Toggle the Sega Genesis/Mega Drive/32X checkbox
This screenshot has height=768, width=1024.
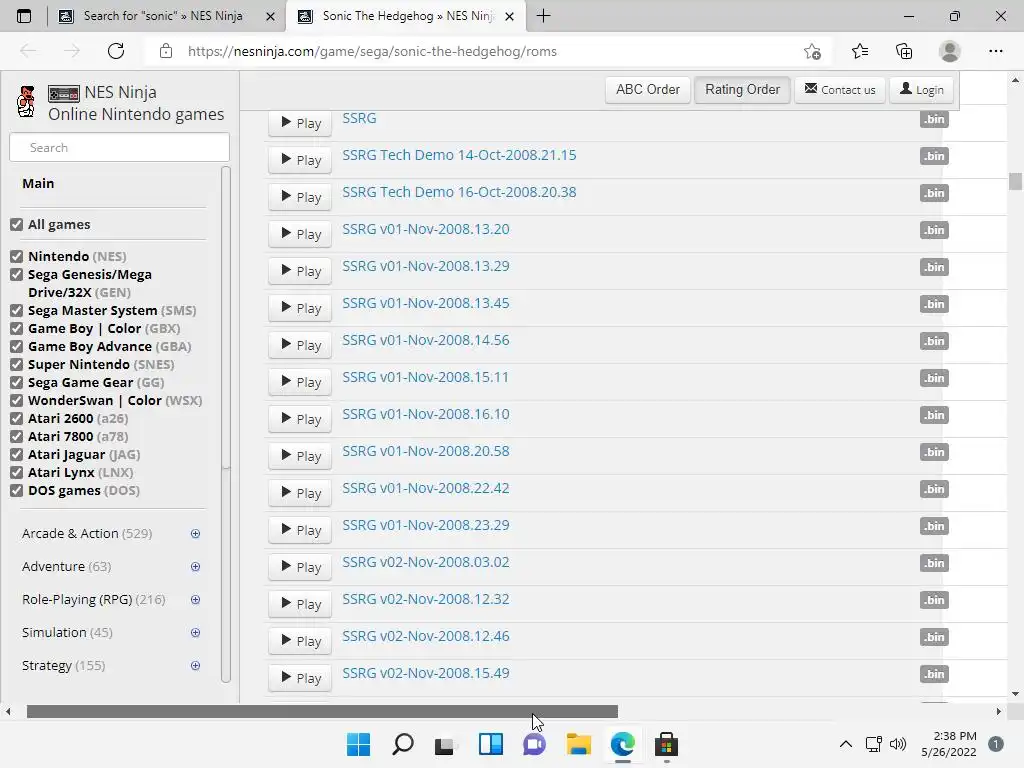pos(16,275)
